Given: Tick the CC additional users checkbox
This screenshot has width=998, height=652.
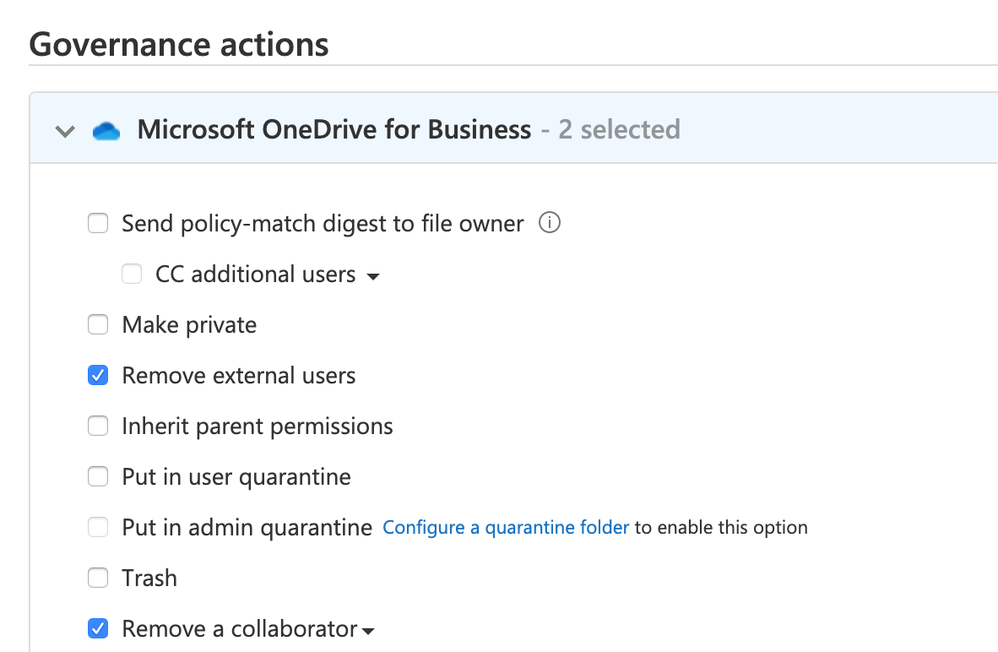Looking at the screenshot, I should pyautogui.click(x=132, y=274).
